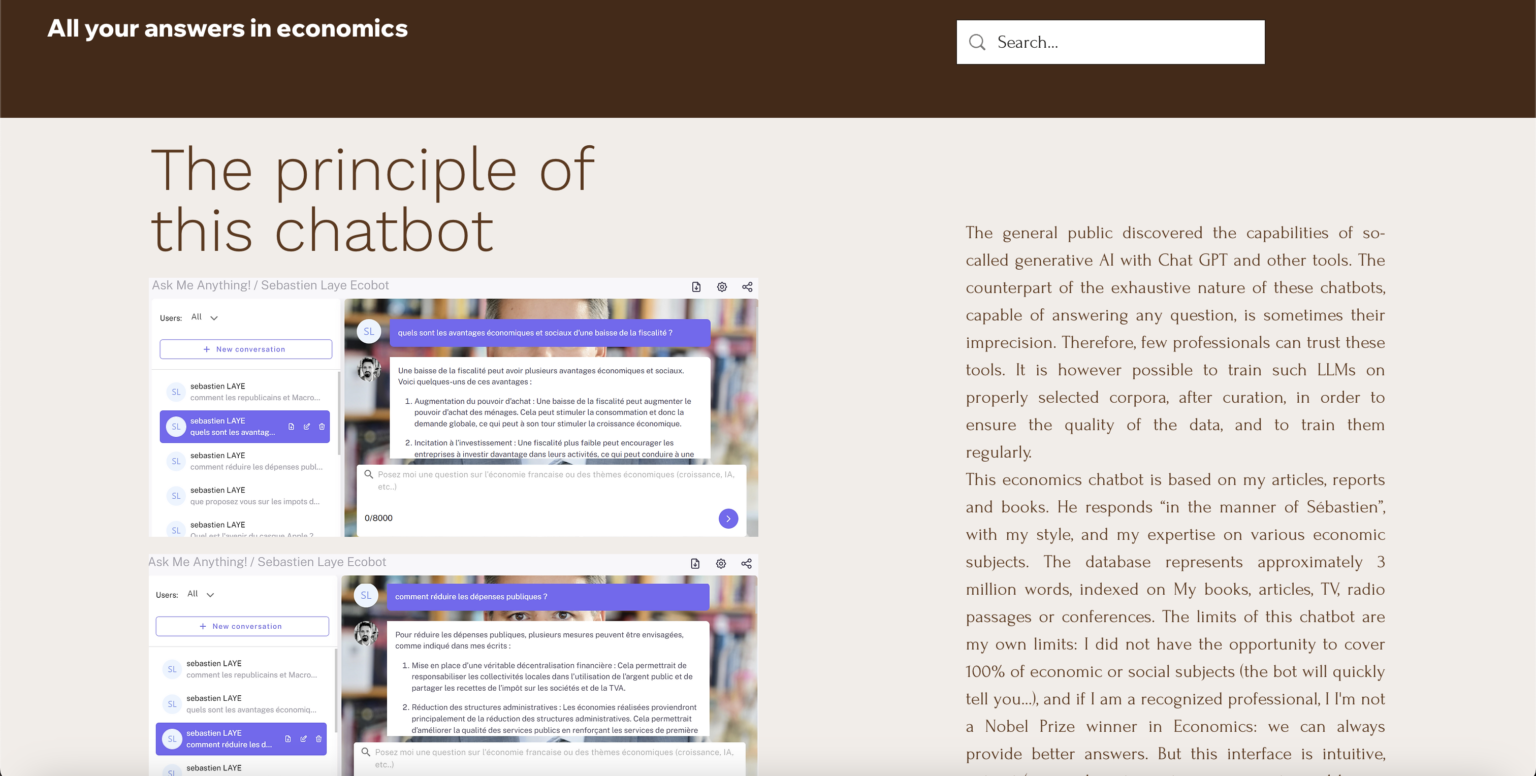Click the 'Posez moi une question' input in upper chatbot
This screenshot has height=776, width=1536.
[x=550, y=481]
